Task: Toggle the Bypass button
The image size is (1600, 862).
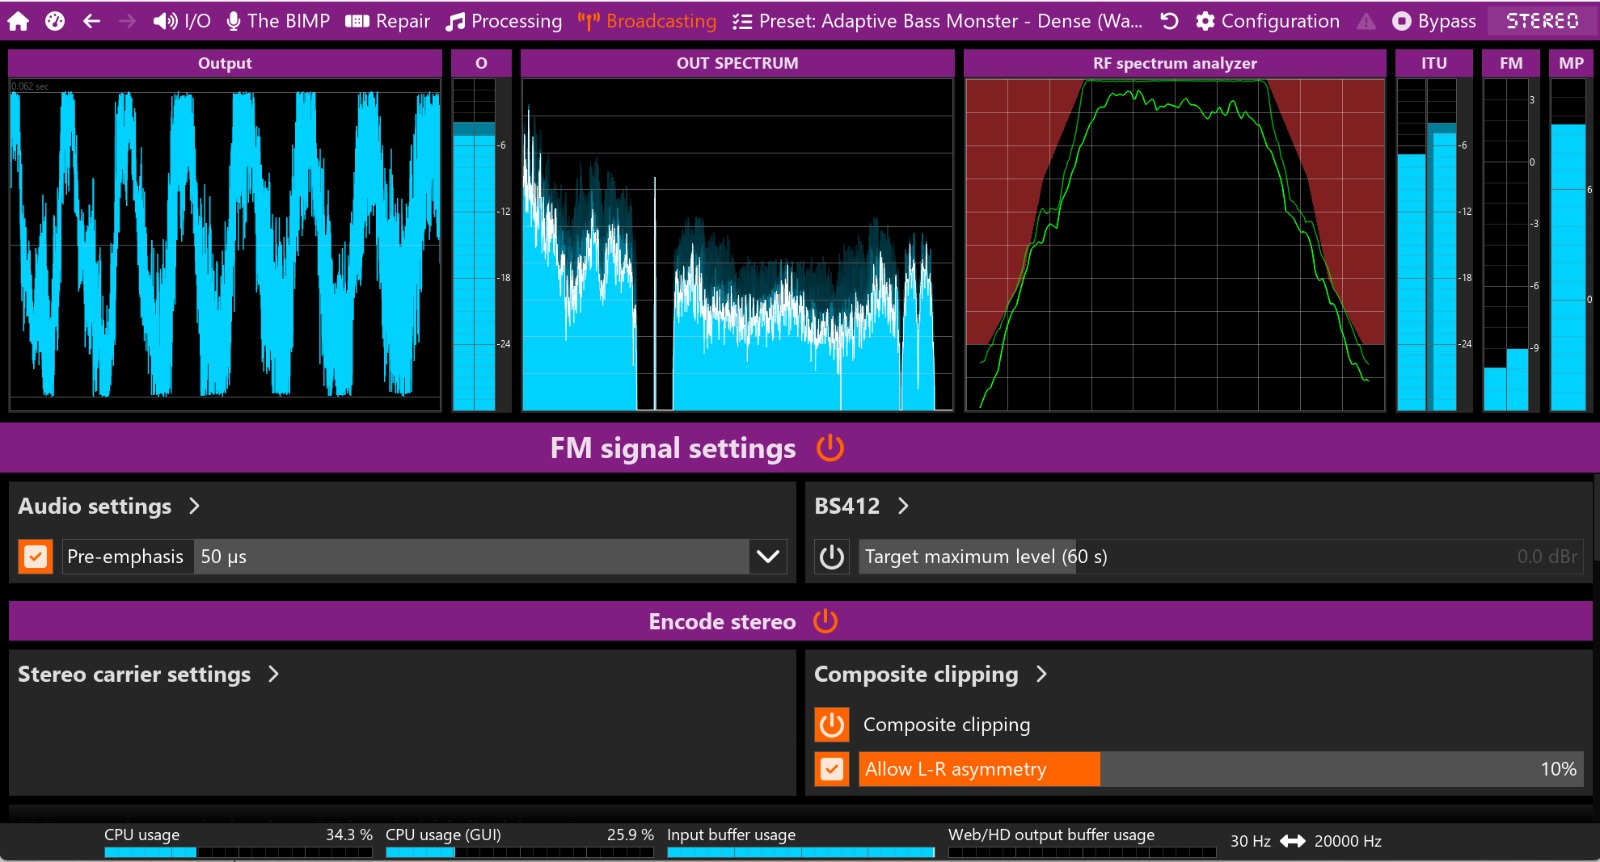Action: click(1434, 21)
